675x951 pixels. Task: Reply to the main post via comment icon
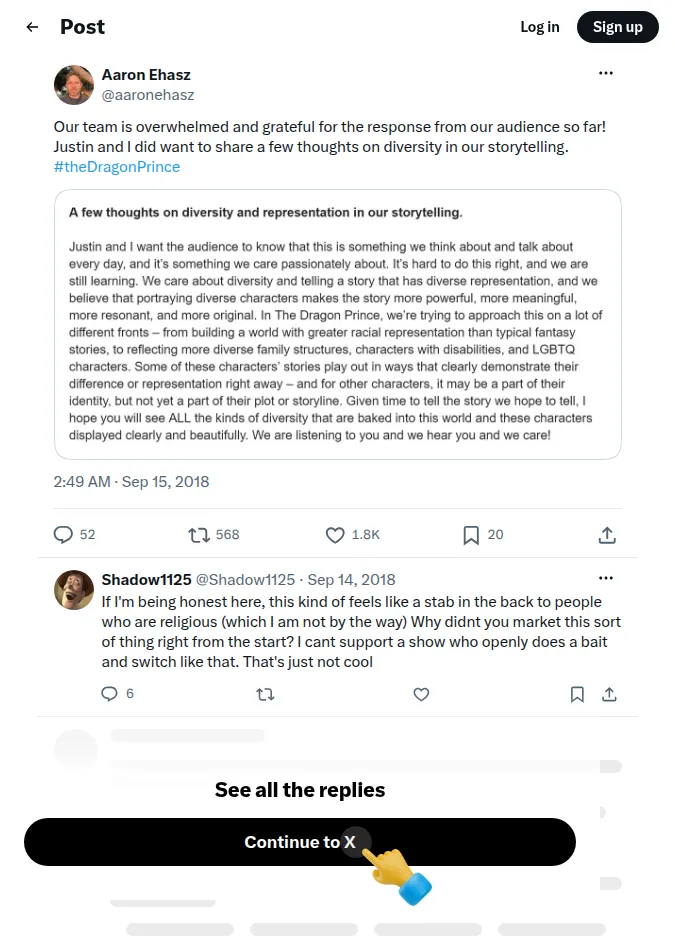63,534
